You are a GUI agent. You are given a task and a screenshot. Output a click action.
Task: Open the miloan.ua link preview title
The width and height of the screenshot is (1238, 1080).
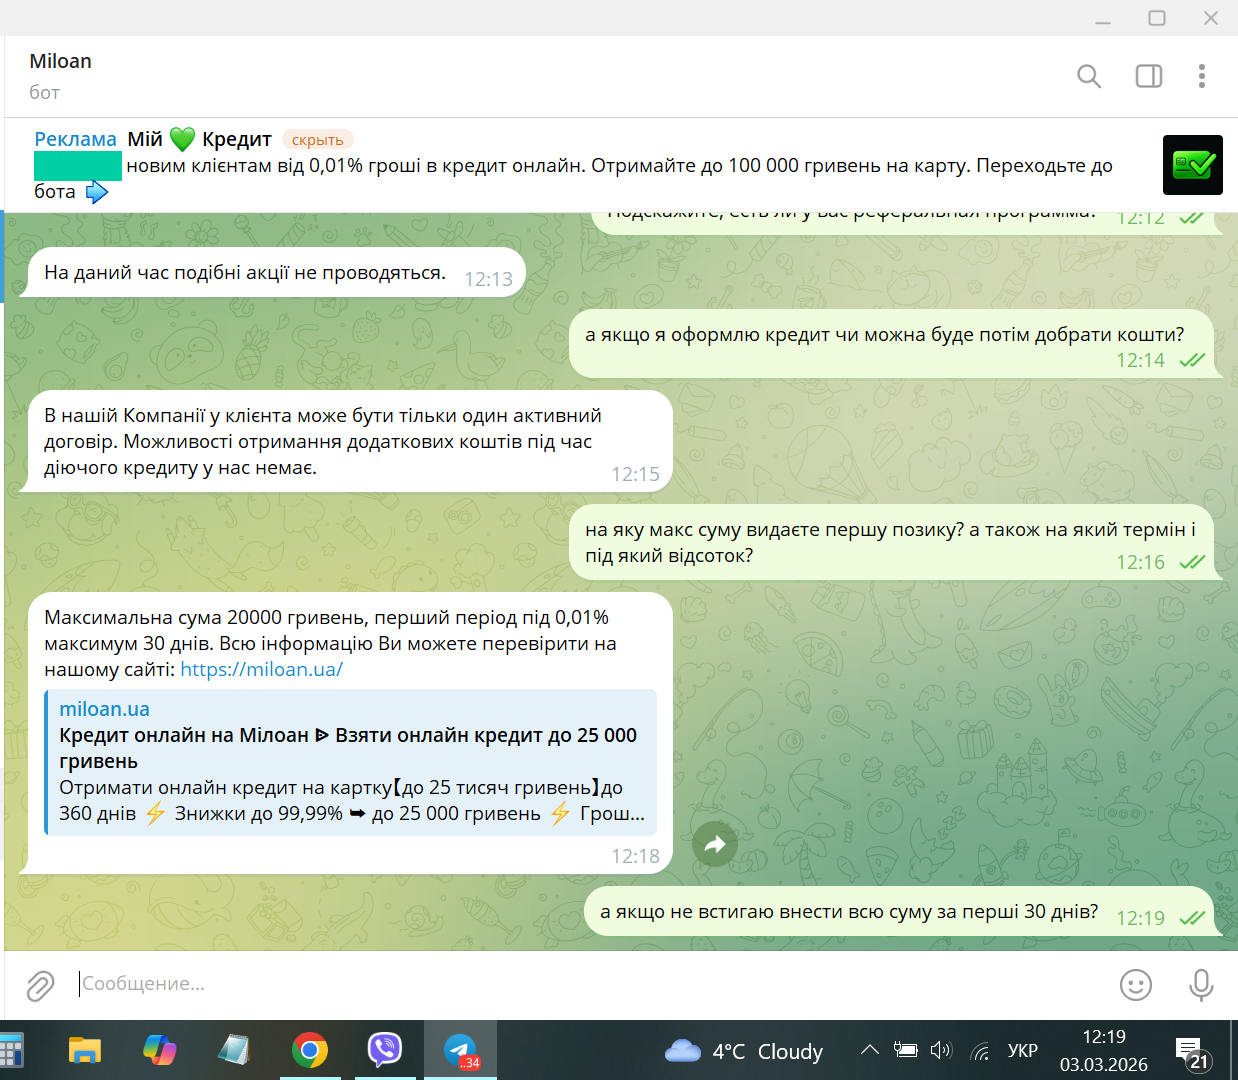348,748
